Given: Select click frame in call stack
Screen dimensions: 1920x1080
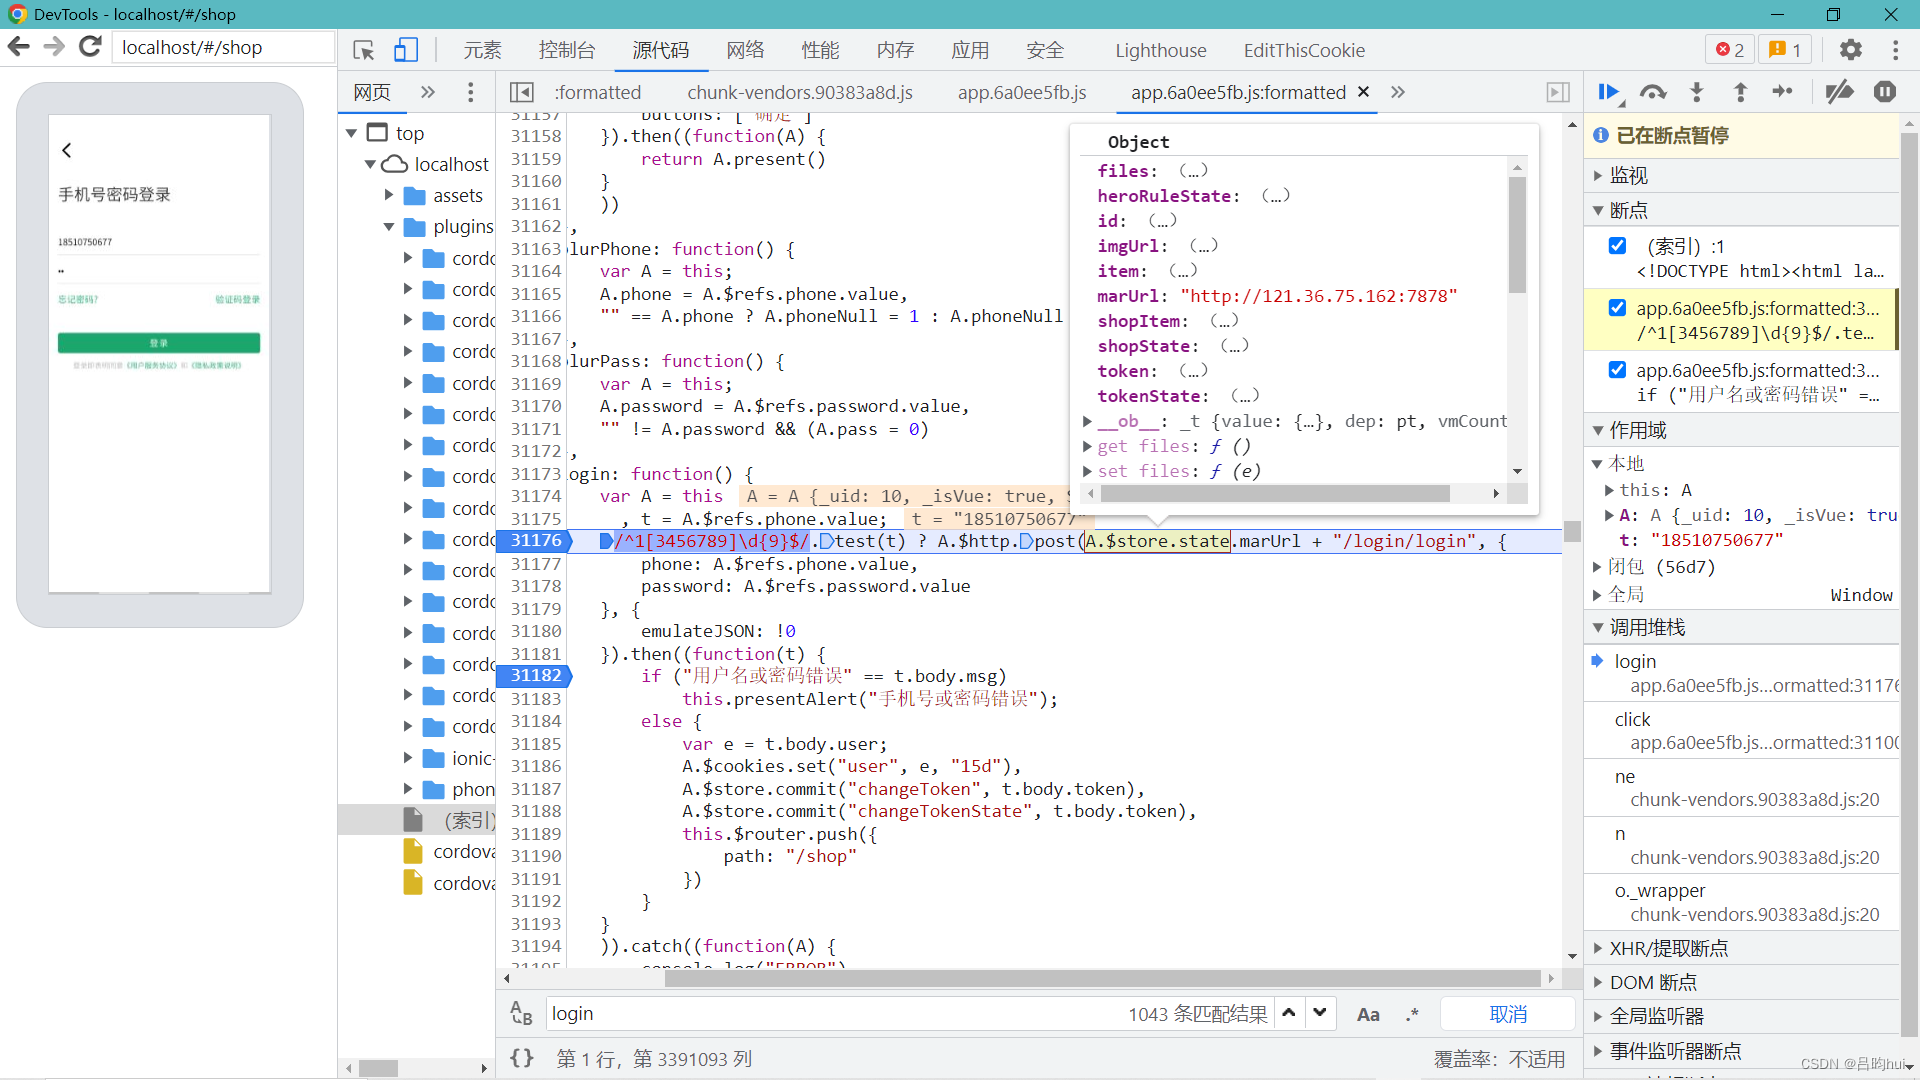Looking at the screenshot, I should pyautogui.click(x=1742, y=731).
